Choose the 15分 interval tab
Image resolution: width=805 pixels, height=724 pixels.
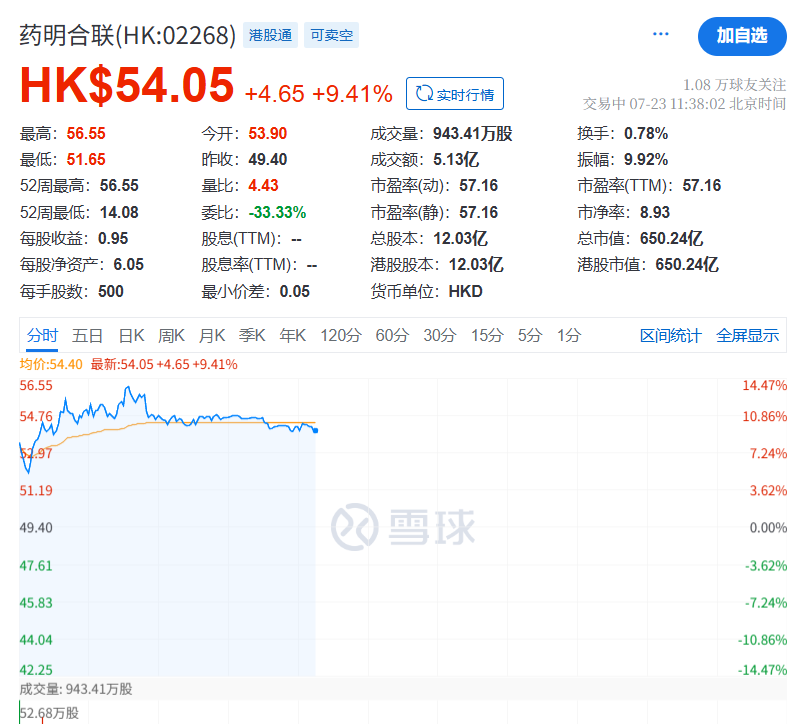487,336
